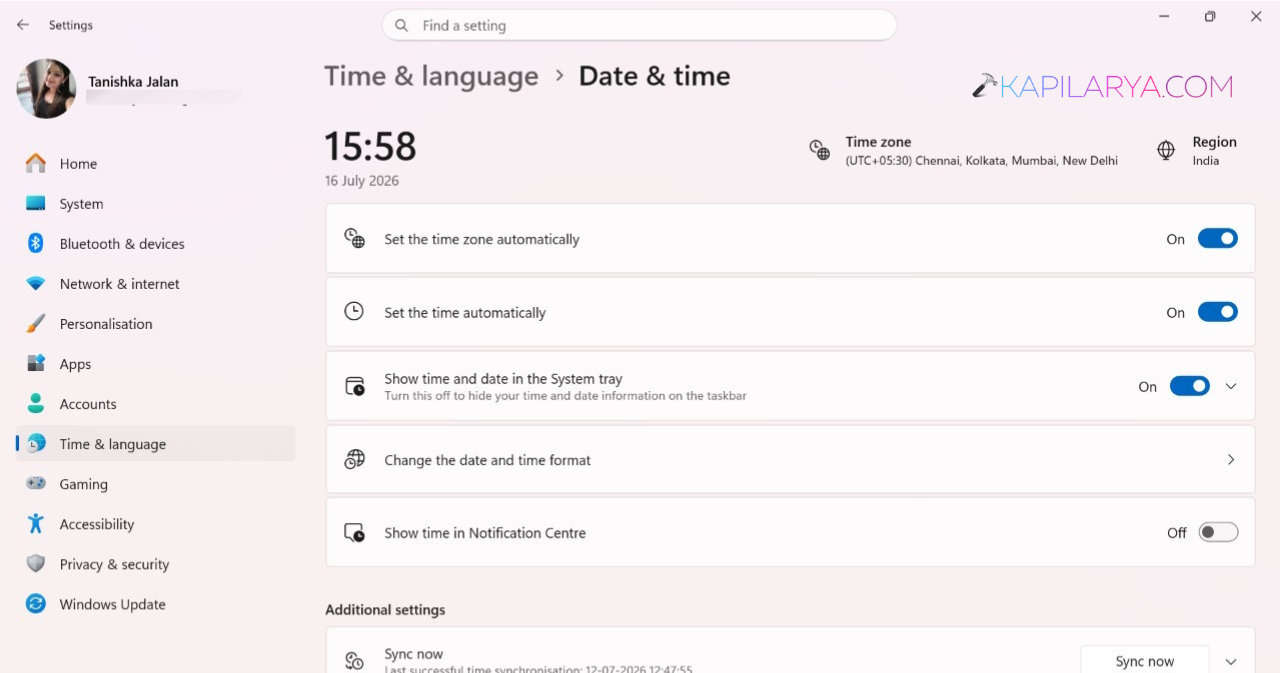
Task: Open Change the date and time format
Action: pos(790,460)
